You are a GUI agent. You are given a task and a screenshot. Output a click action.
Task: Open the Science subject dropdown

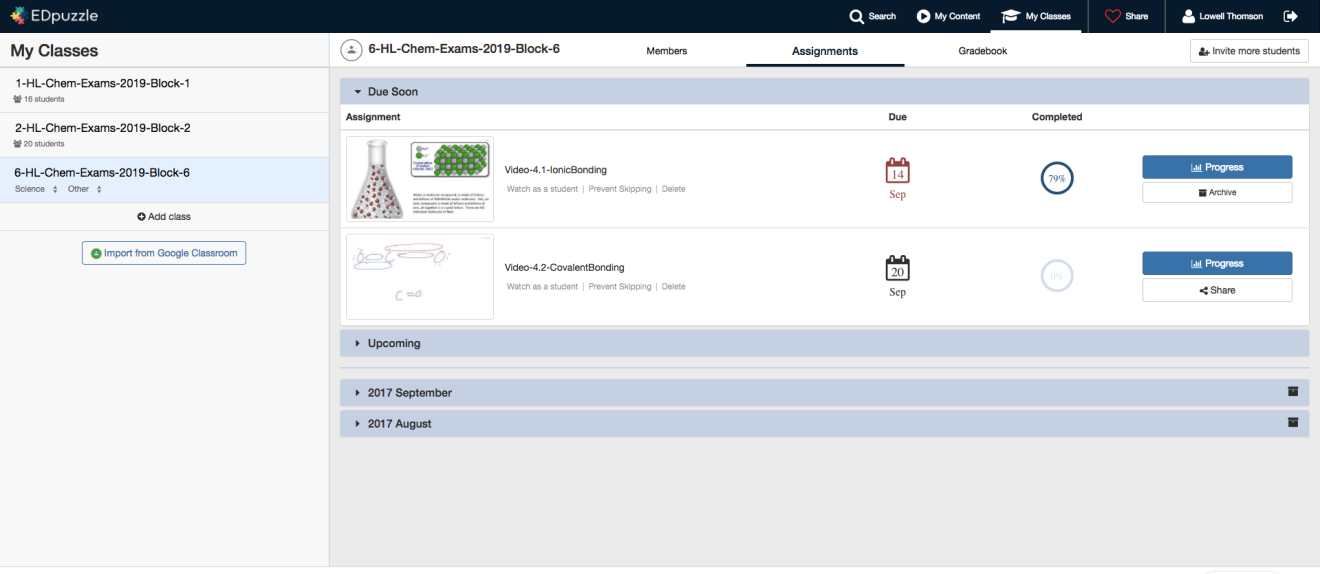point(37,189)
